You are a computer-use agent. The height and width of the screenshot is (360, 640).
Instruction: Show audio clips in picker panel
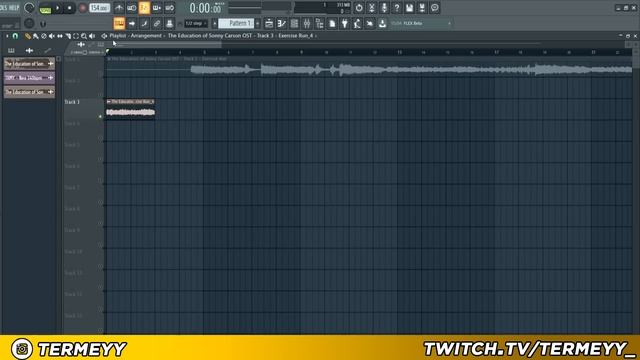click(29, 51)
